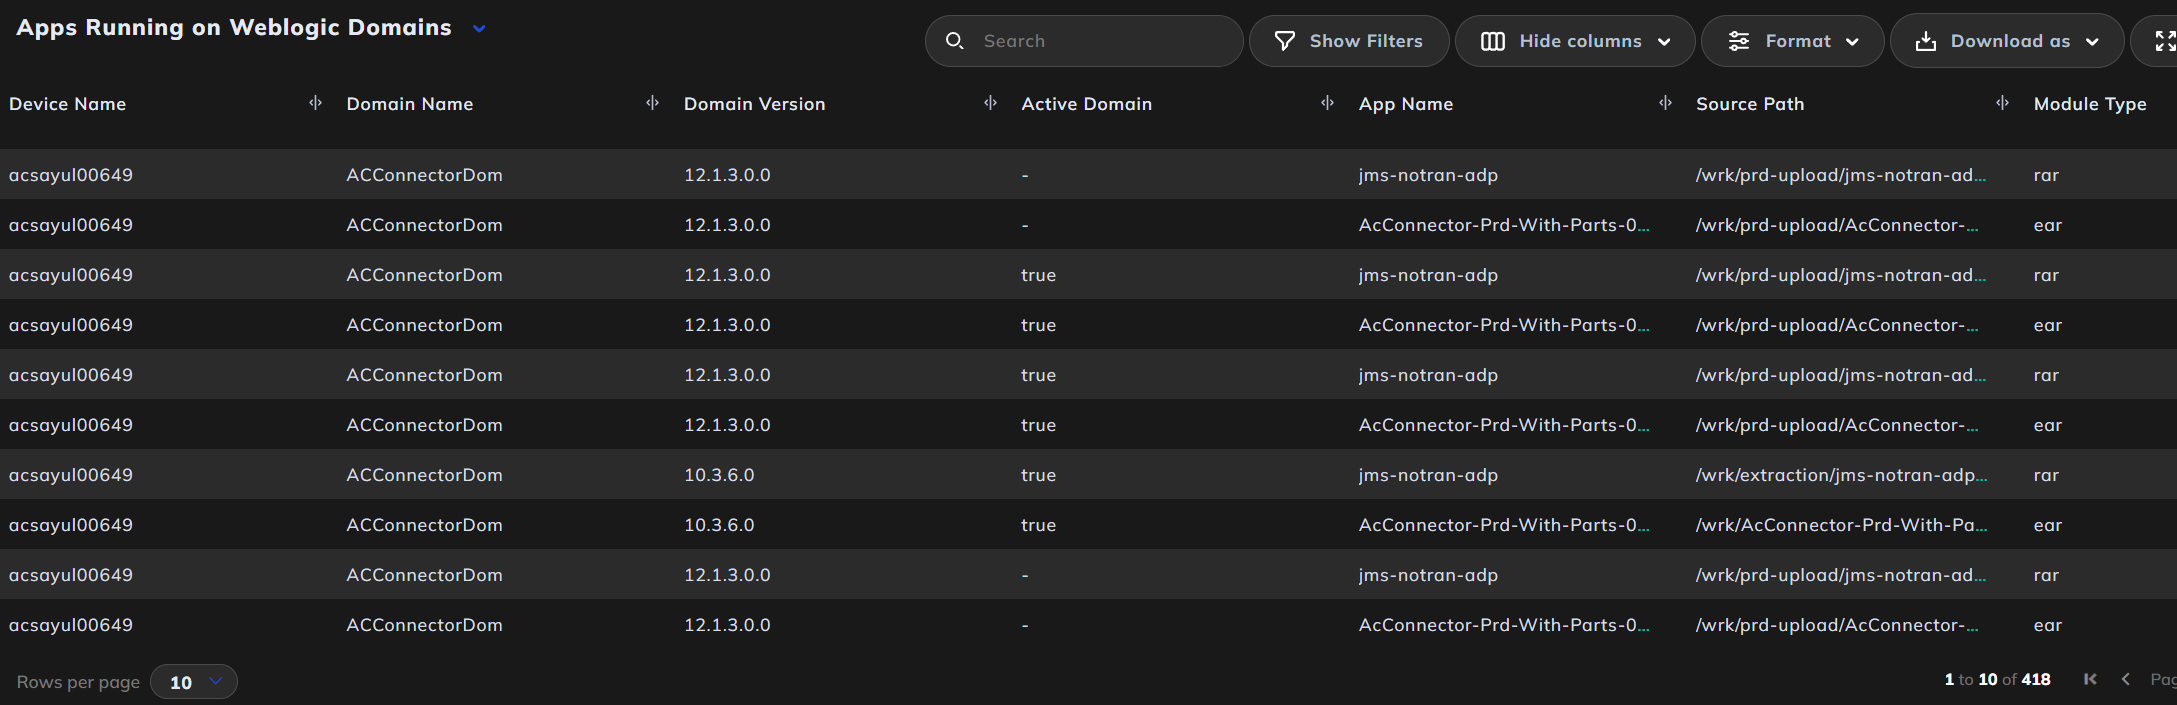
Task: Click the last row's ear module type
Action: [x=2047, y=625]
